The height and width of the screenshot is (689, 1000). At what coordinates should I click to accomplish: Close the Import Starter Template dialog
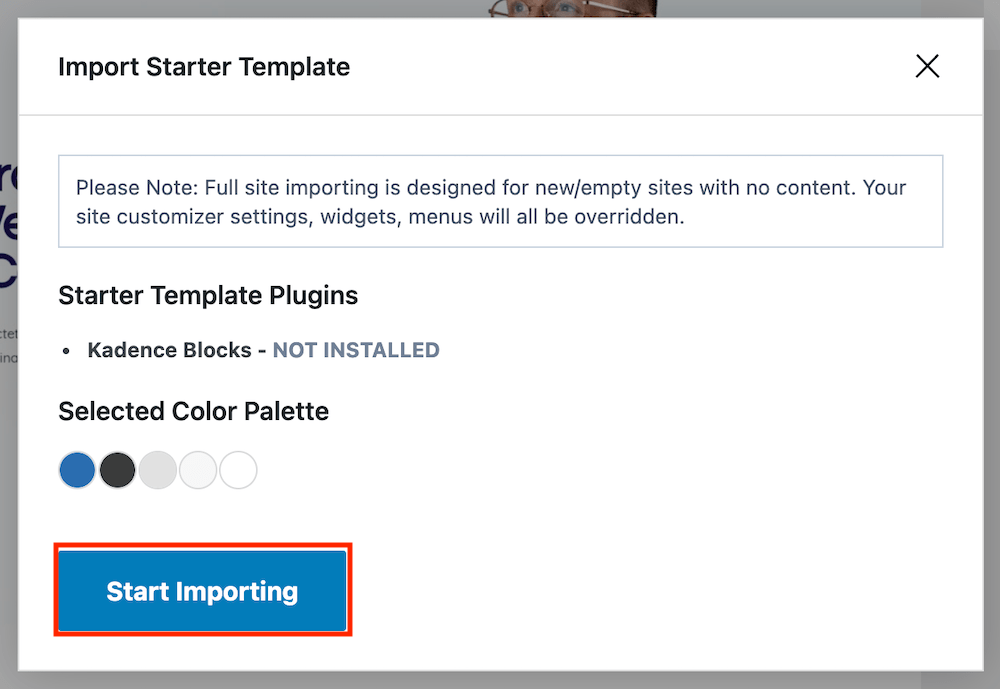[927, 66]
